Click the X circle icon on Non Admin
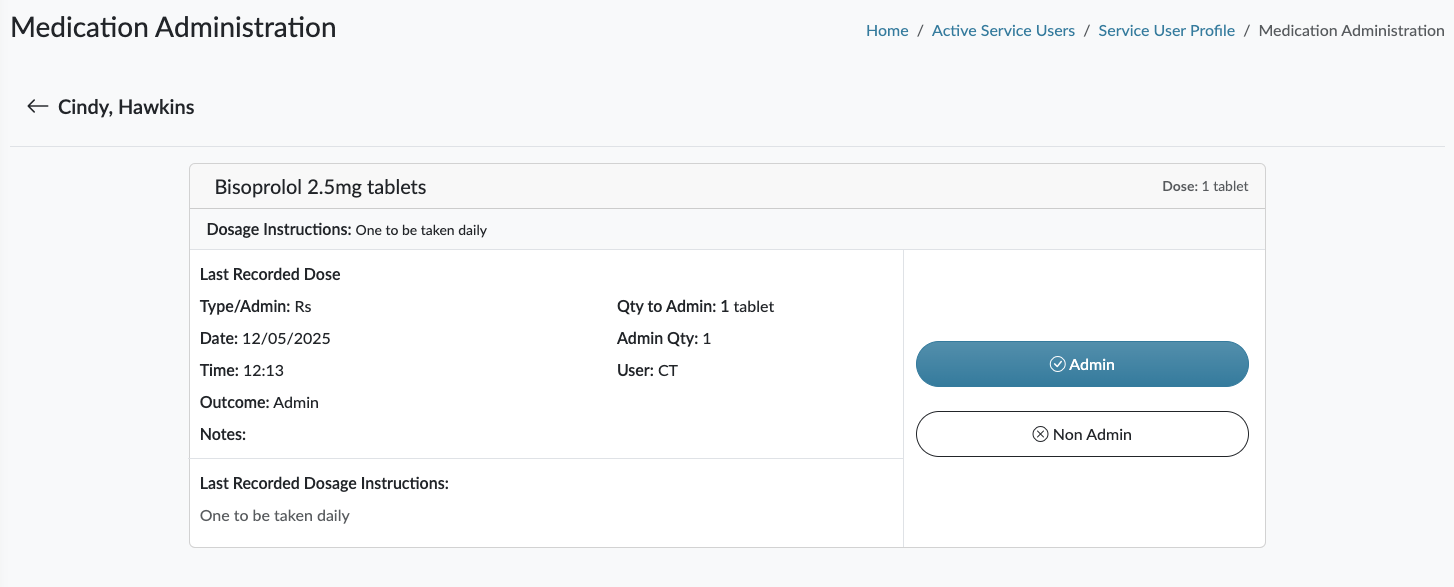The height and width of the screenshot is (587, 1454). coord(1040,435)
